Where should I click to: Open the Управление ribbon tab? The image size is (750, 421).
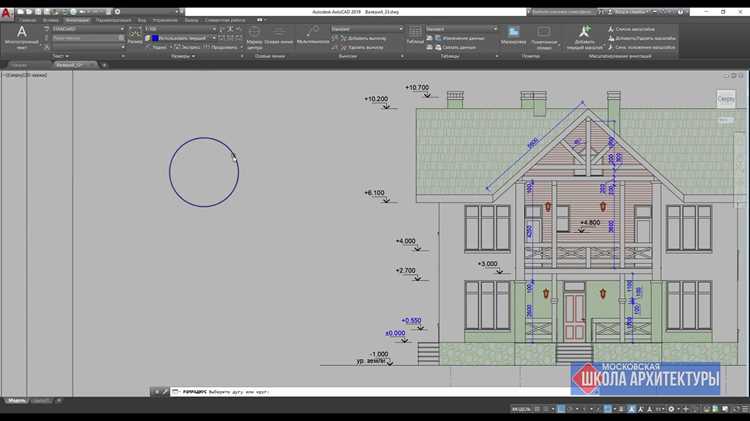[x=165, y=20]
